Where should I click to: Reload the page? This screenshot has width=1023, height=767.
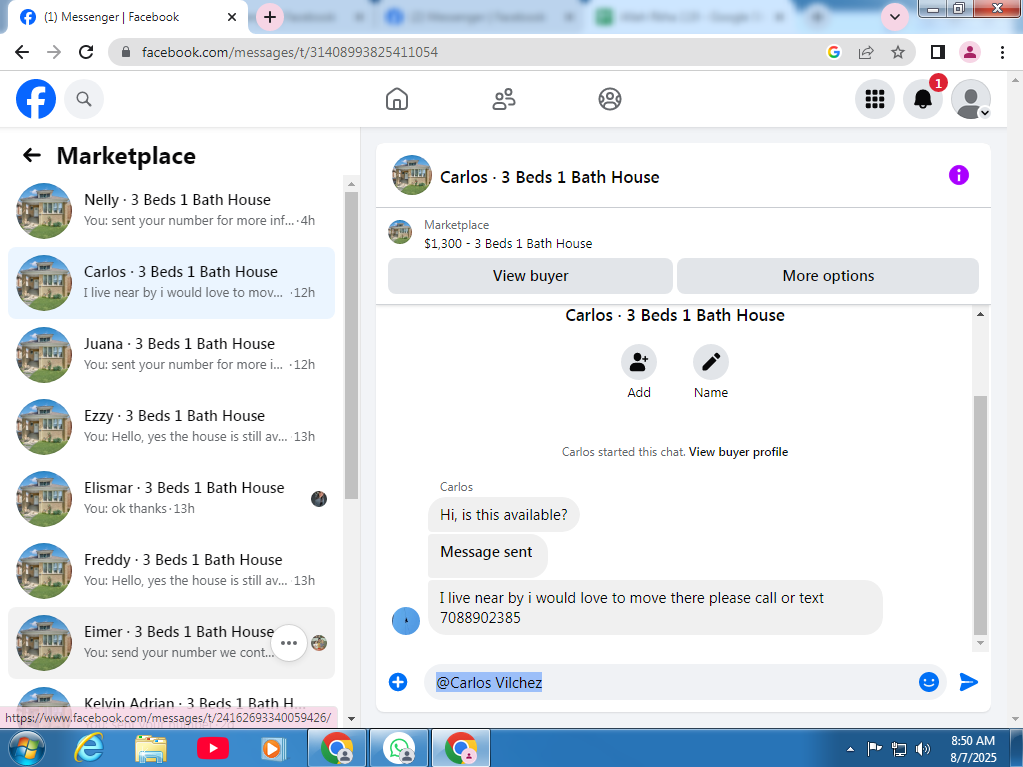(x=86, y=52)
